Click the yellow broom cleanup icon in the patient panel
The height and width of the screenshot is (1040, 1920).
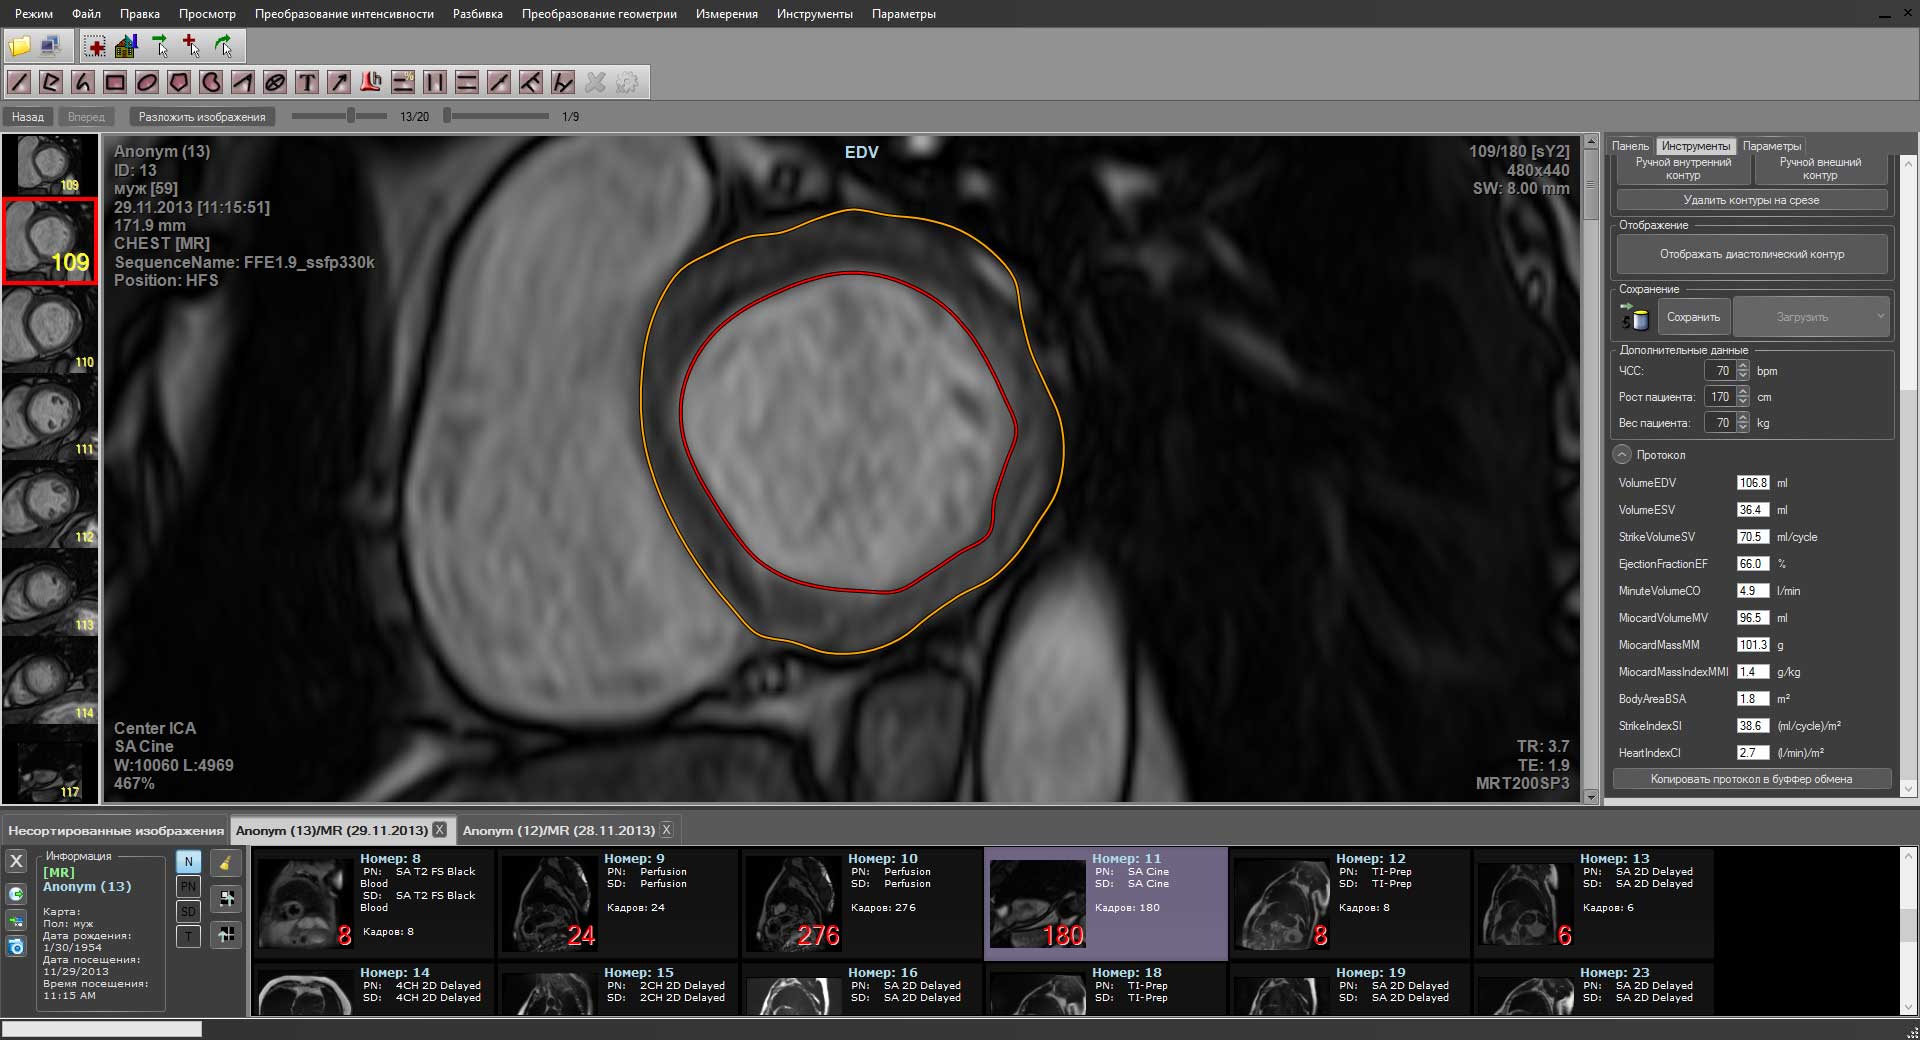coord(227,861)
